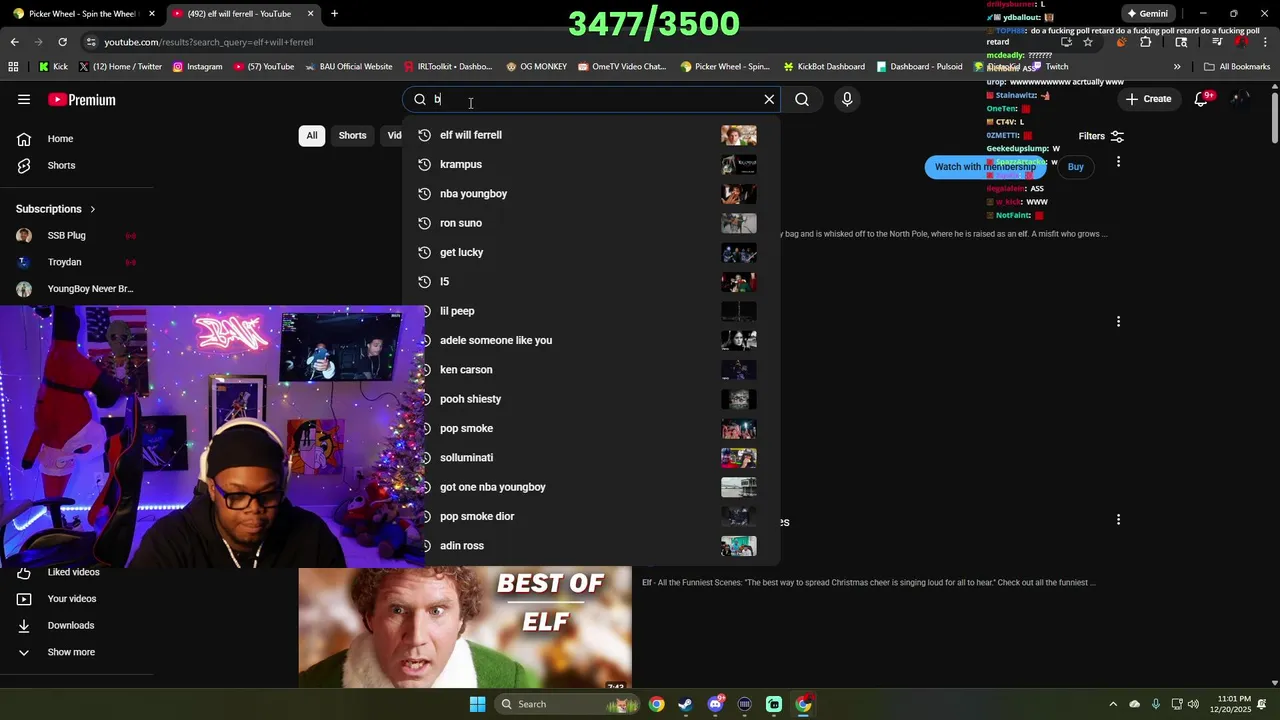Viewport: 1280px width, 720px height.
Task: Open the BAU Official Website bookmark
Action: (x=348, y=67)
